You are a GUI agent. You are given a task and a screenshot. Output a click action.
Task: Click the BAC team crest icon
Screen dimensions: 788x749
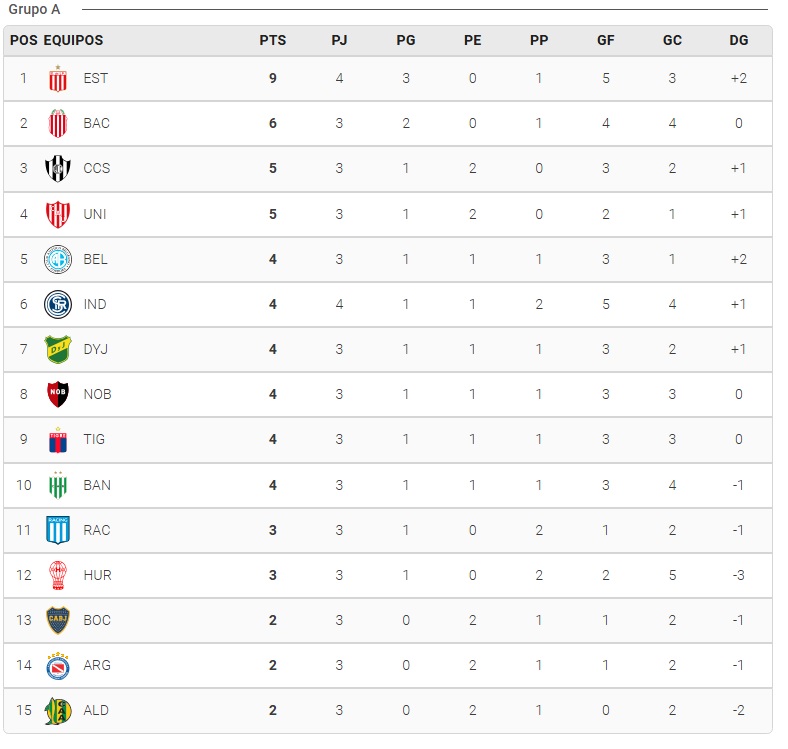tap(58, 124)
